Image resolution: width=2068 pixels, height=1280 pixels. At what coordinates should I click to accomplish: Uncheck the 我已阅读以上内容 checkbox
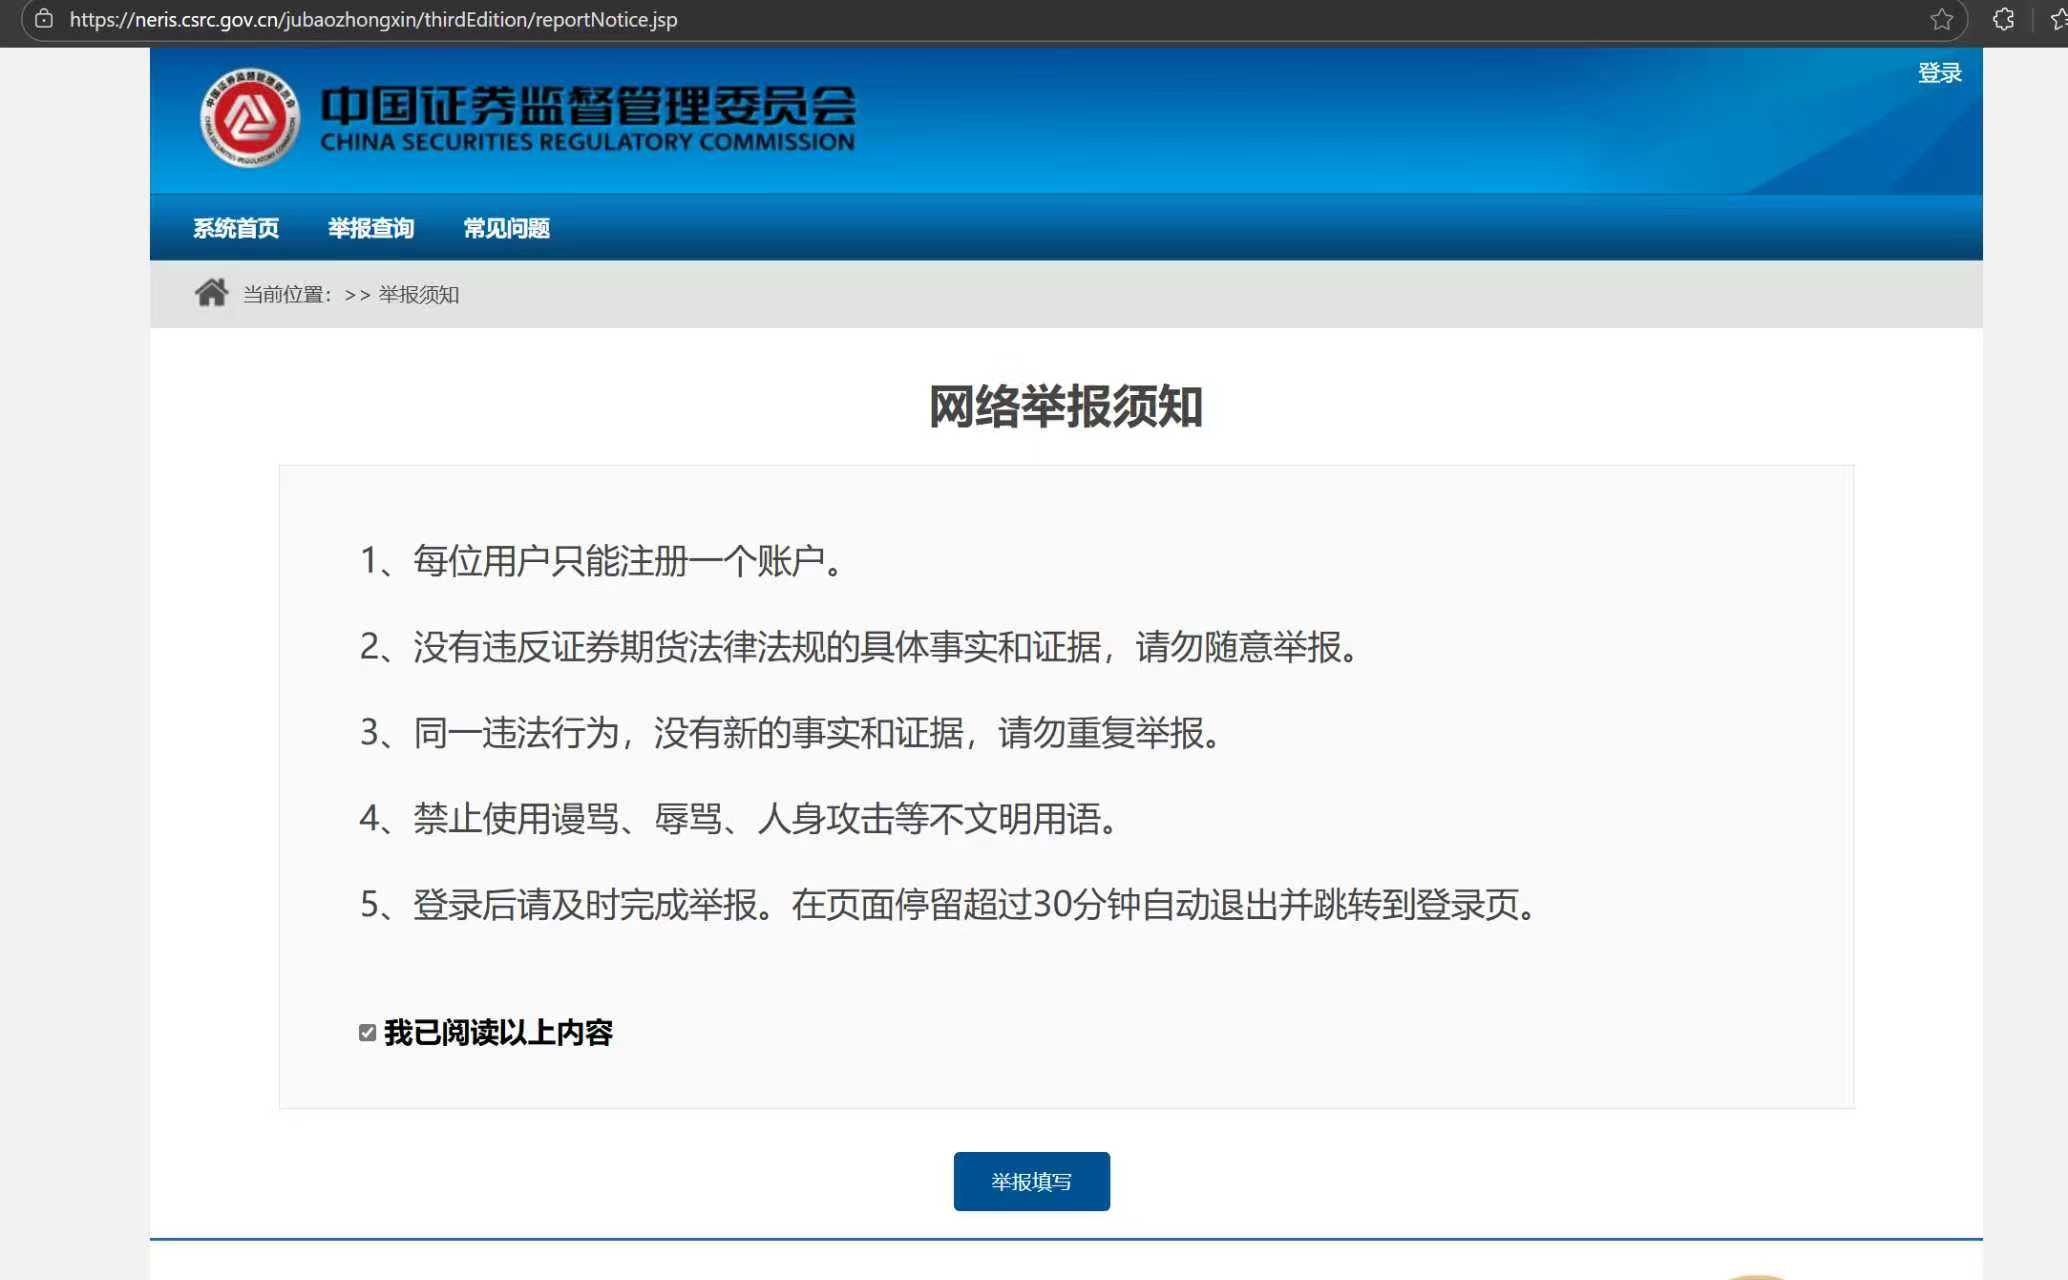coord(367,1033)
